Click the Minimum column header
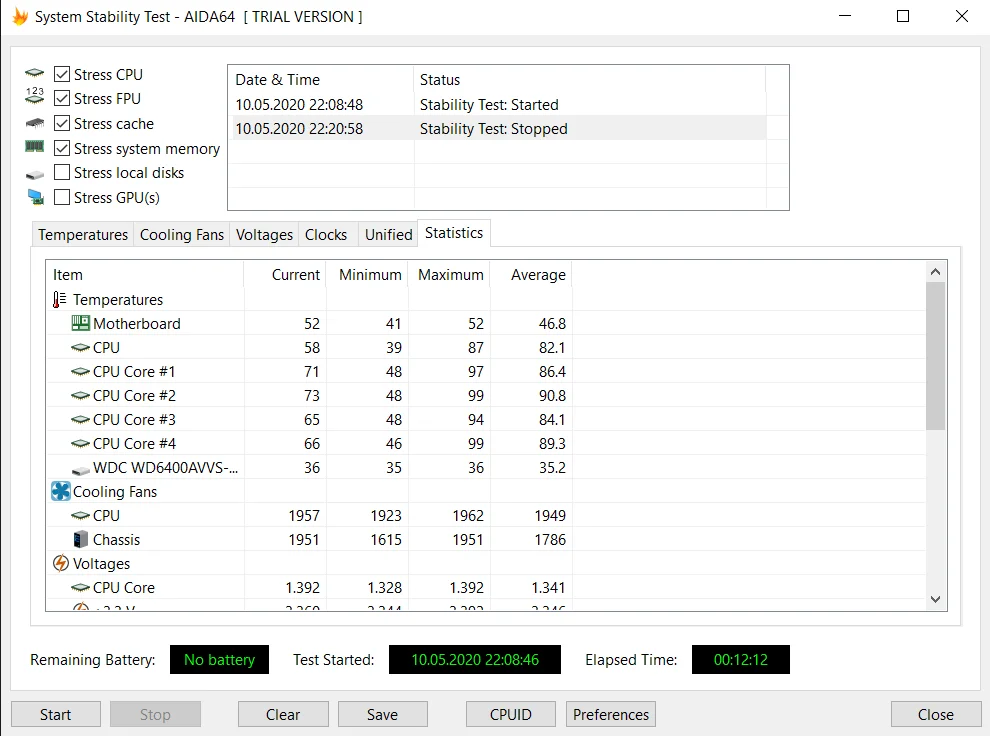The height and width of the screenshot is (736, 990). click(x=367, y=275)
